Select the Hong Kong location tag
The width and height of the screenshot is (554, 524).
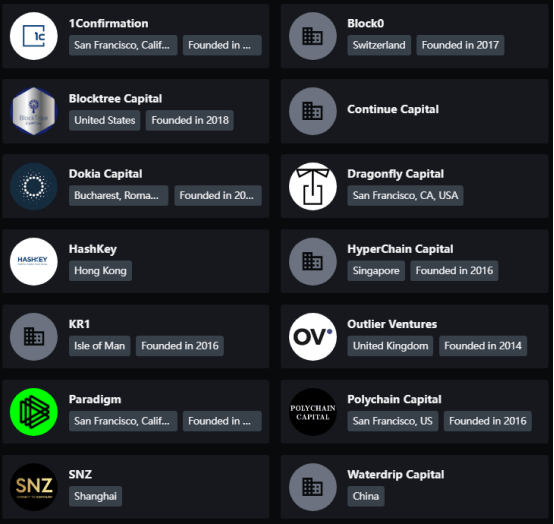point(100,271)
